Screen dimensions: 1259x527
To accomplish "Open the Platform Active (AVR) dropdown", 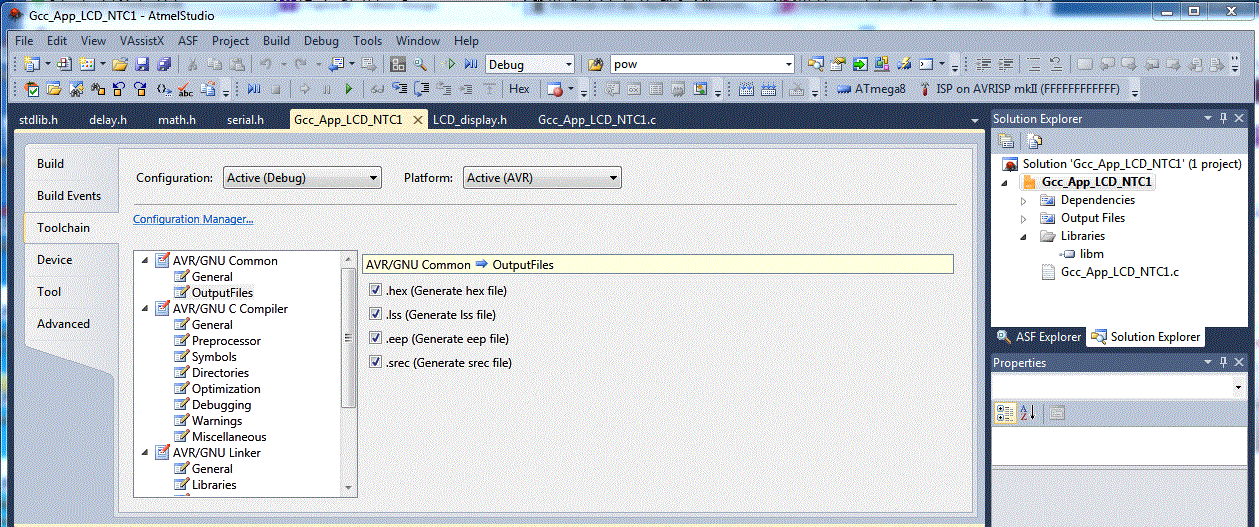I will pos(542,178).
